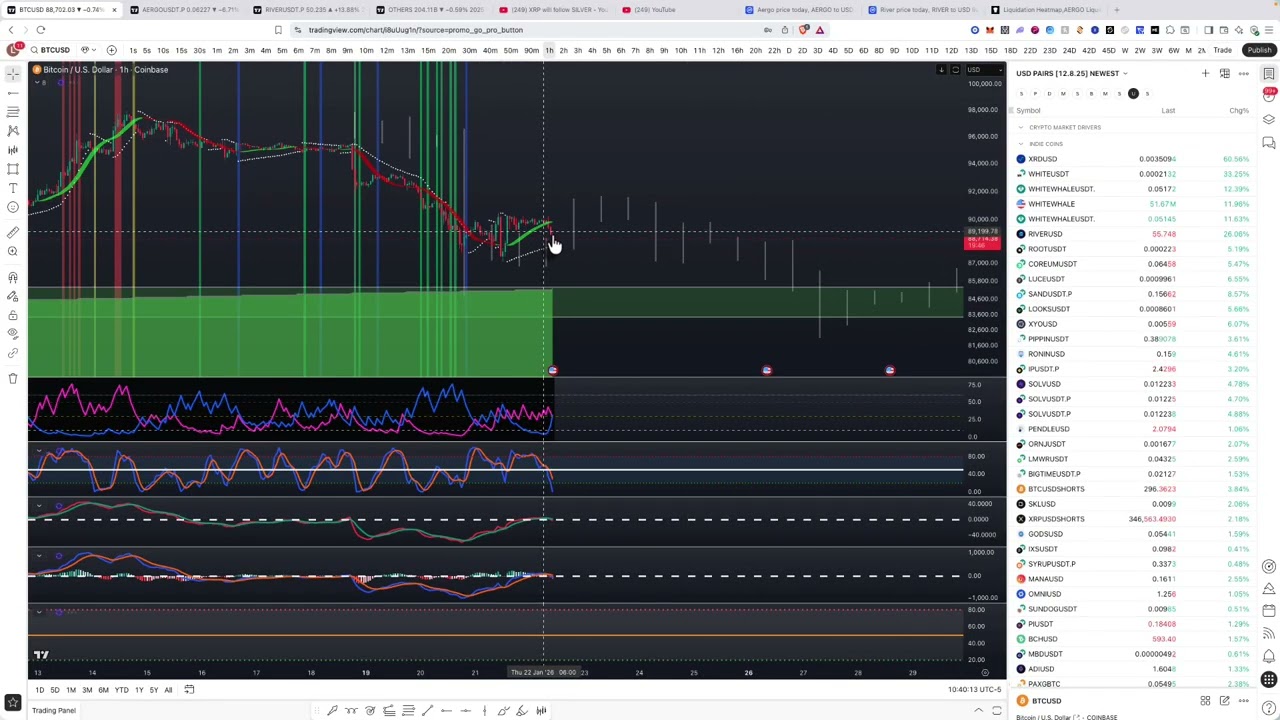This screenshot has width=1280, height=720.
Task: Collapse the bottom panel chevron
Action: (981, 711)
